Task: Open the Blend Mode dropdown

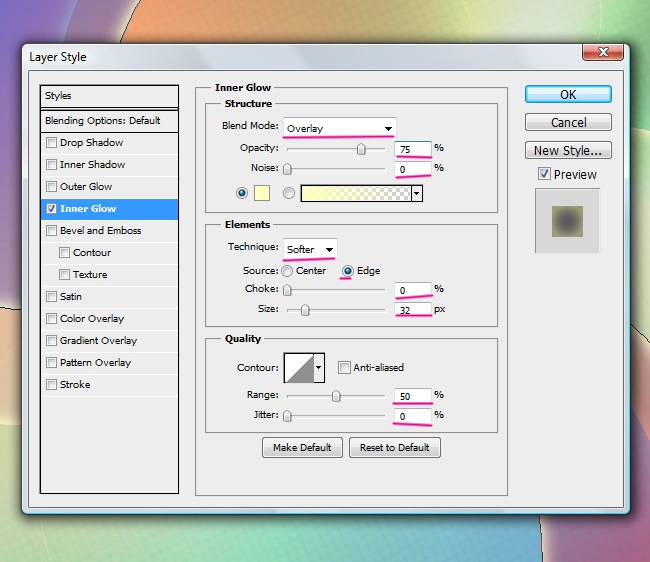Action: 339,128
